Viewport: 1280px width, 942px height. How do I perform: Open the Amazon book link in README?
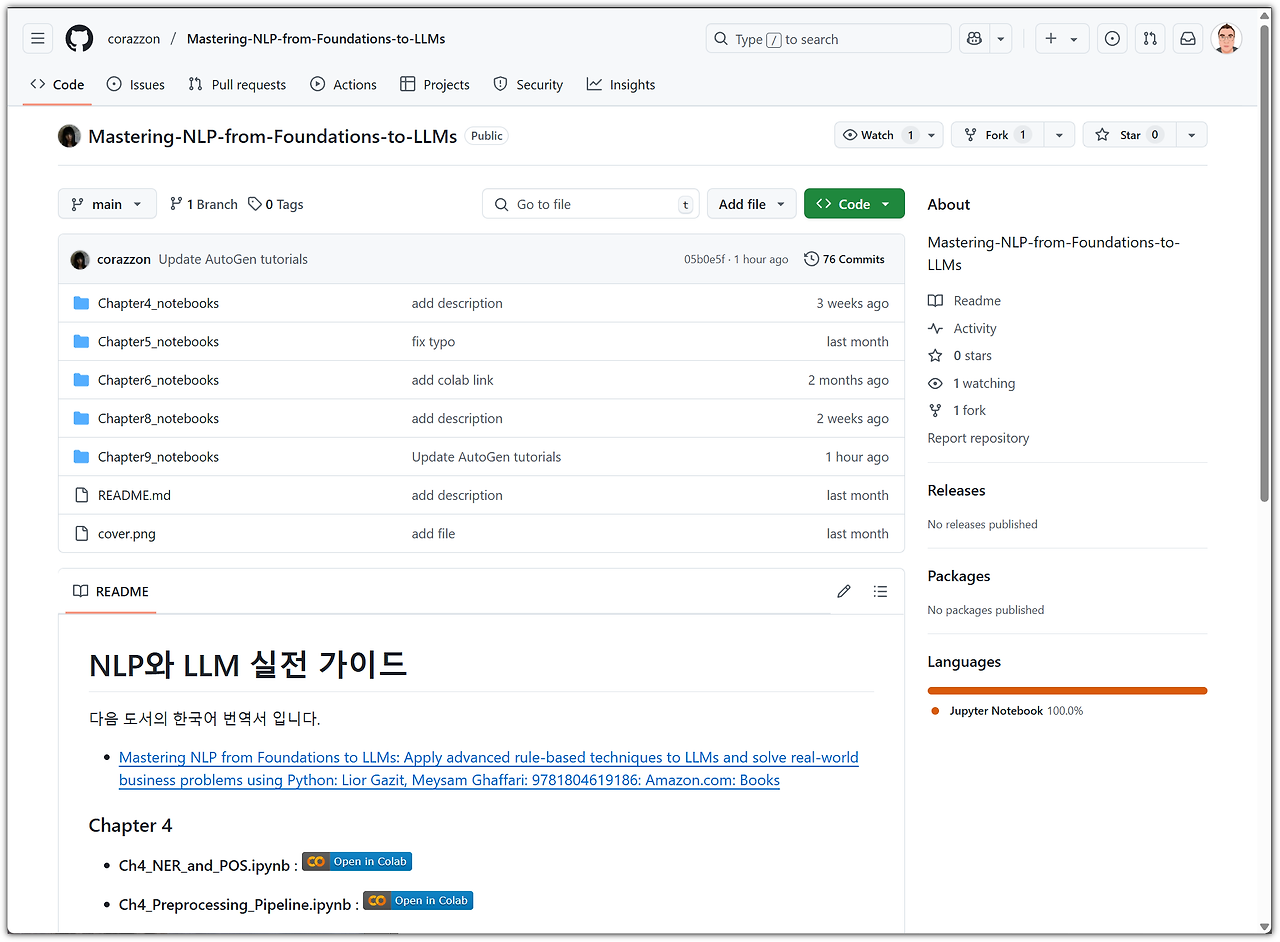tap(489, 769)
